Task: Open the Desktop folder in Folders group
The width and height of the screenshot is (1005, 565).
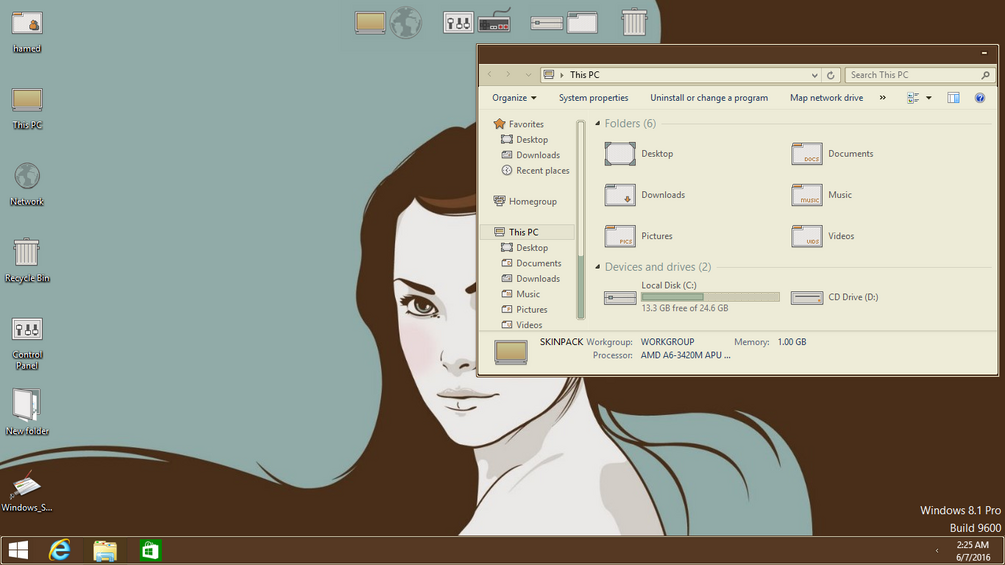Action: pos(639,154)
